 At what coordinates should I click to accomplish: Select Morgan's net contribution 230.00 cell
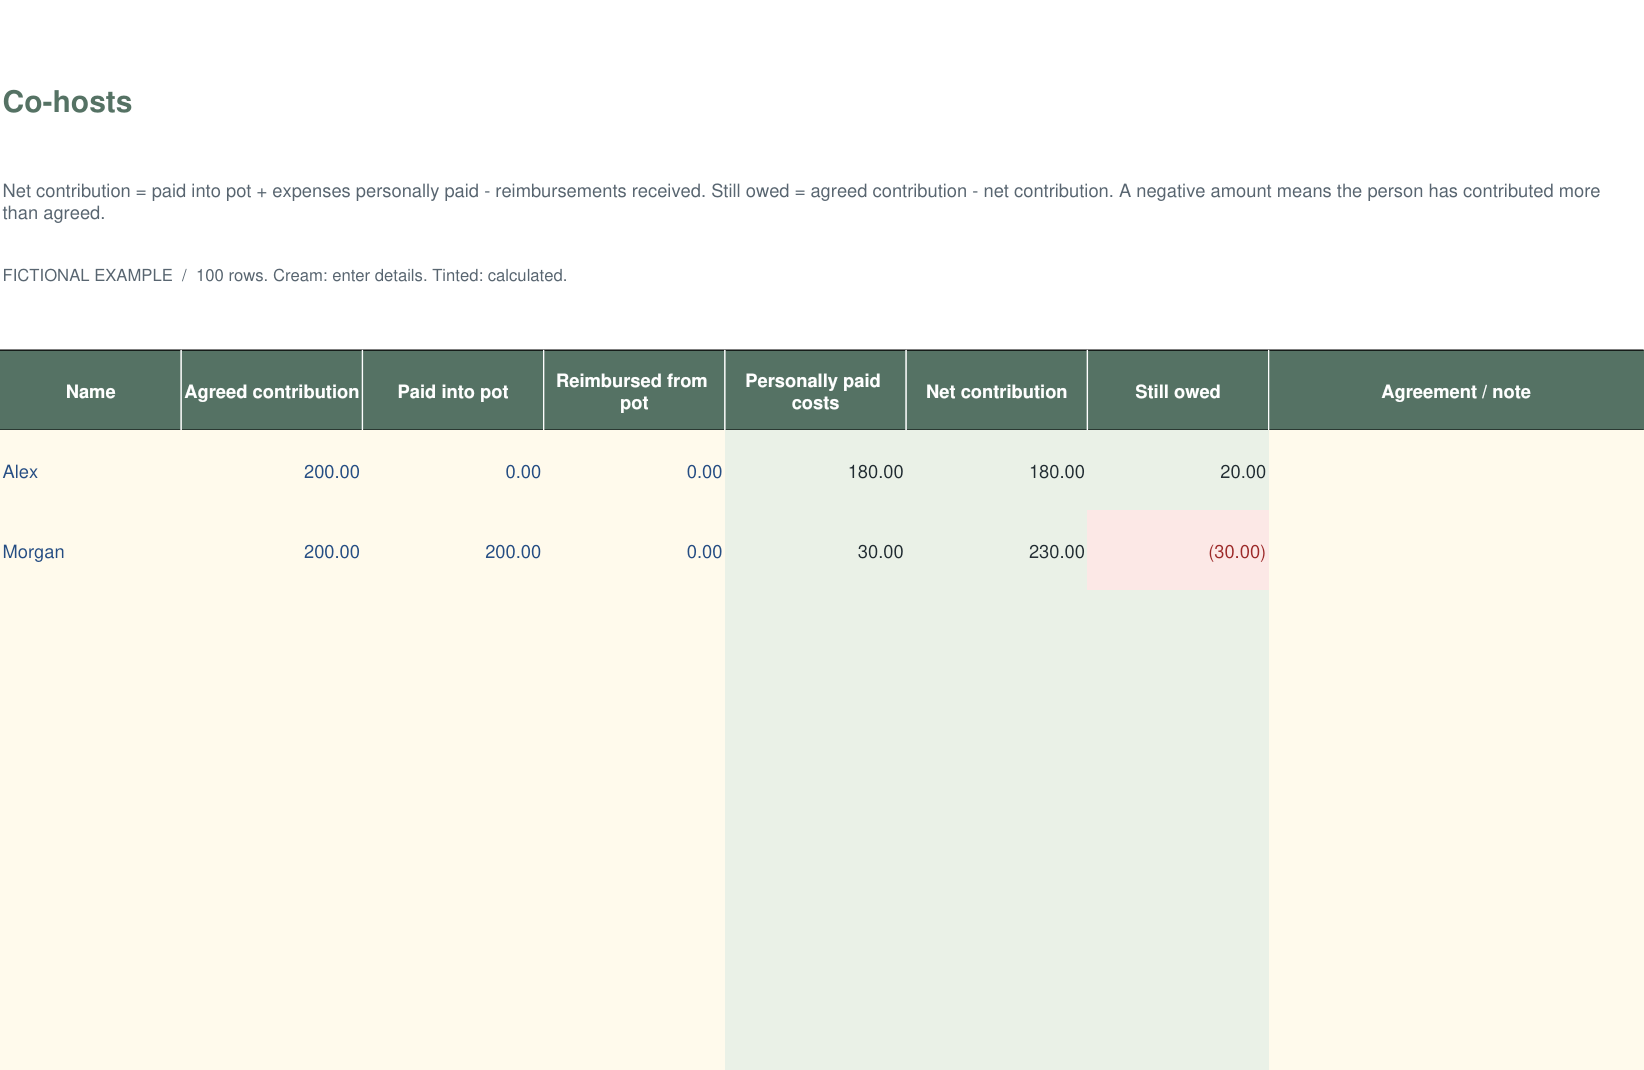[996, 551]
